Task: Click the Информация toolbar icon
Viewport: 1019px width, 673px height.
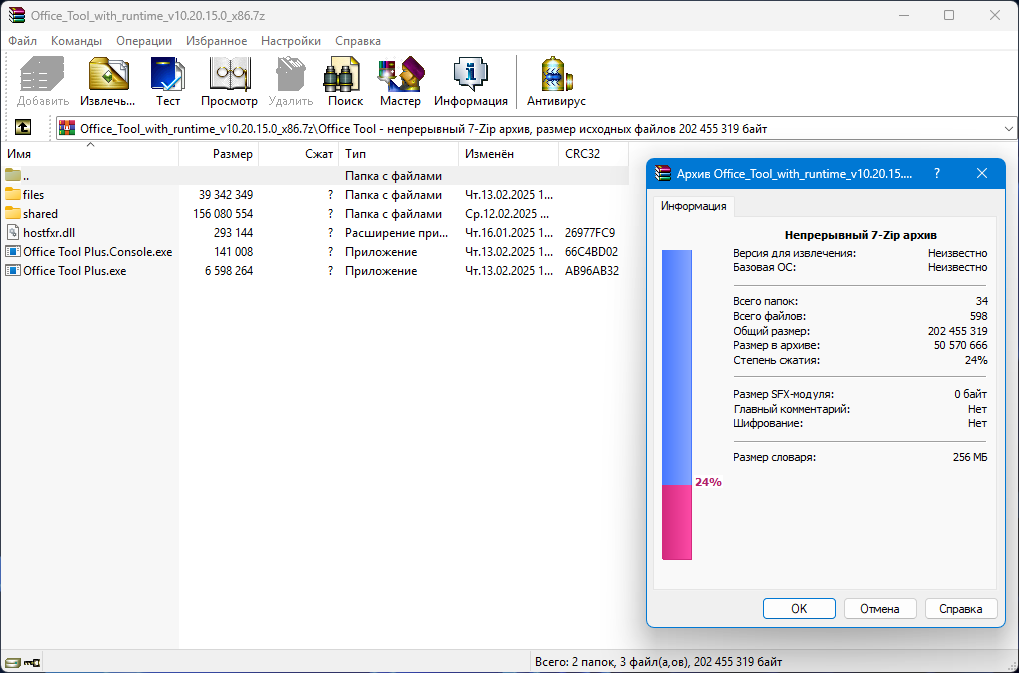Action: coord(471,81)
